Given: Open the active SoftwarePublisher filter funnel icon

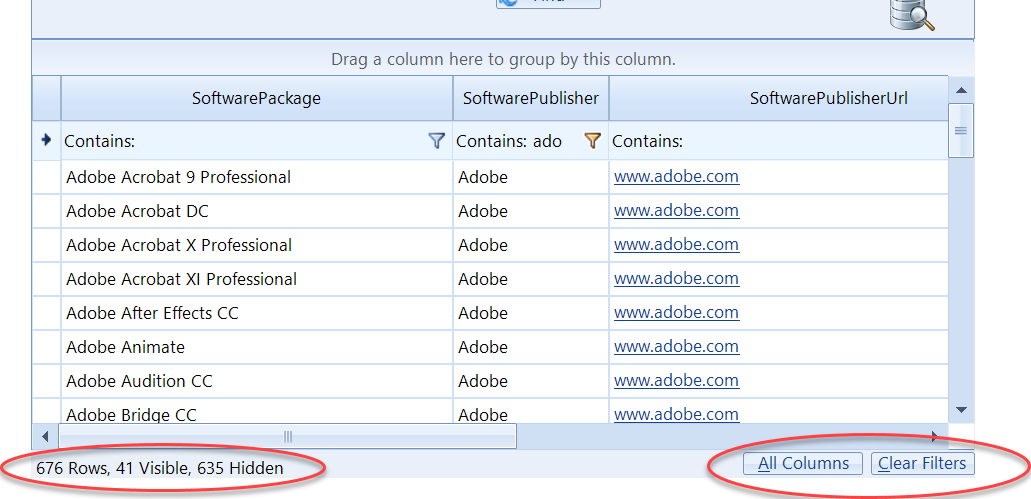Looking at the screenshot, I should click(592, 141).
